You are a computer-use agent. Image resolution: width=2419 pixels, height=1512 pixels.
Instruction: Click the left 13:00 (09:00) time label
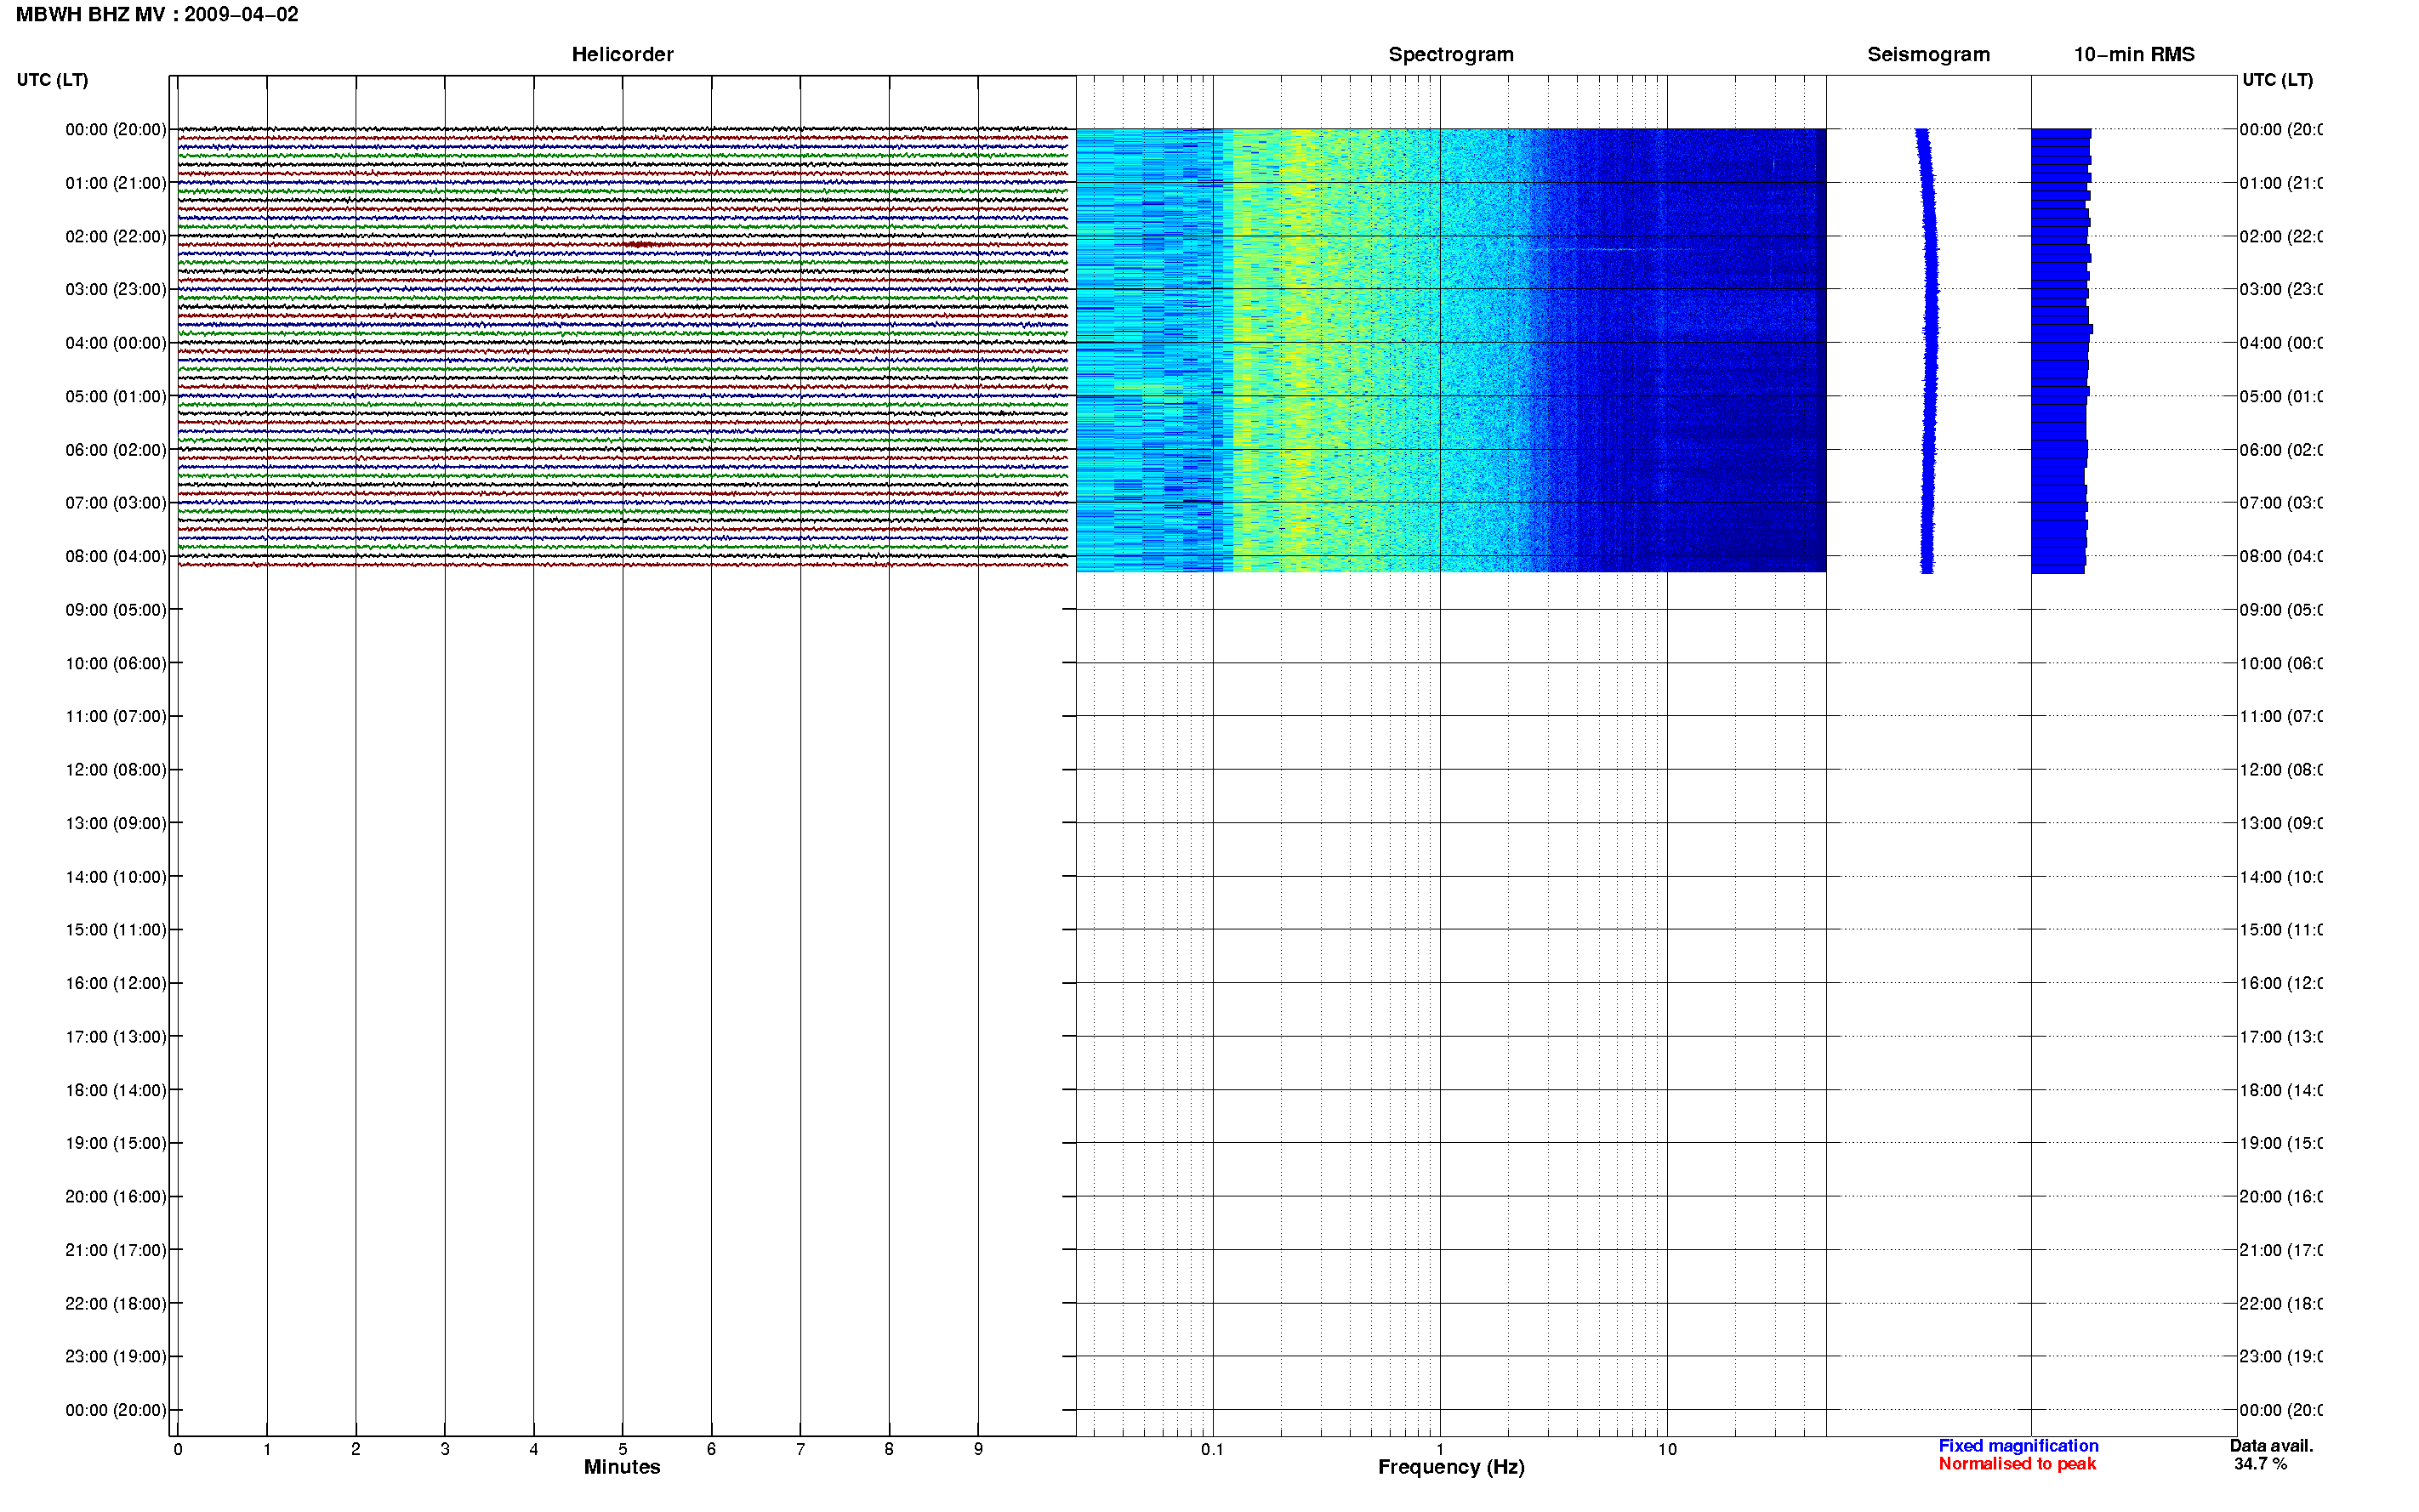pos(116,824)
